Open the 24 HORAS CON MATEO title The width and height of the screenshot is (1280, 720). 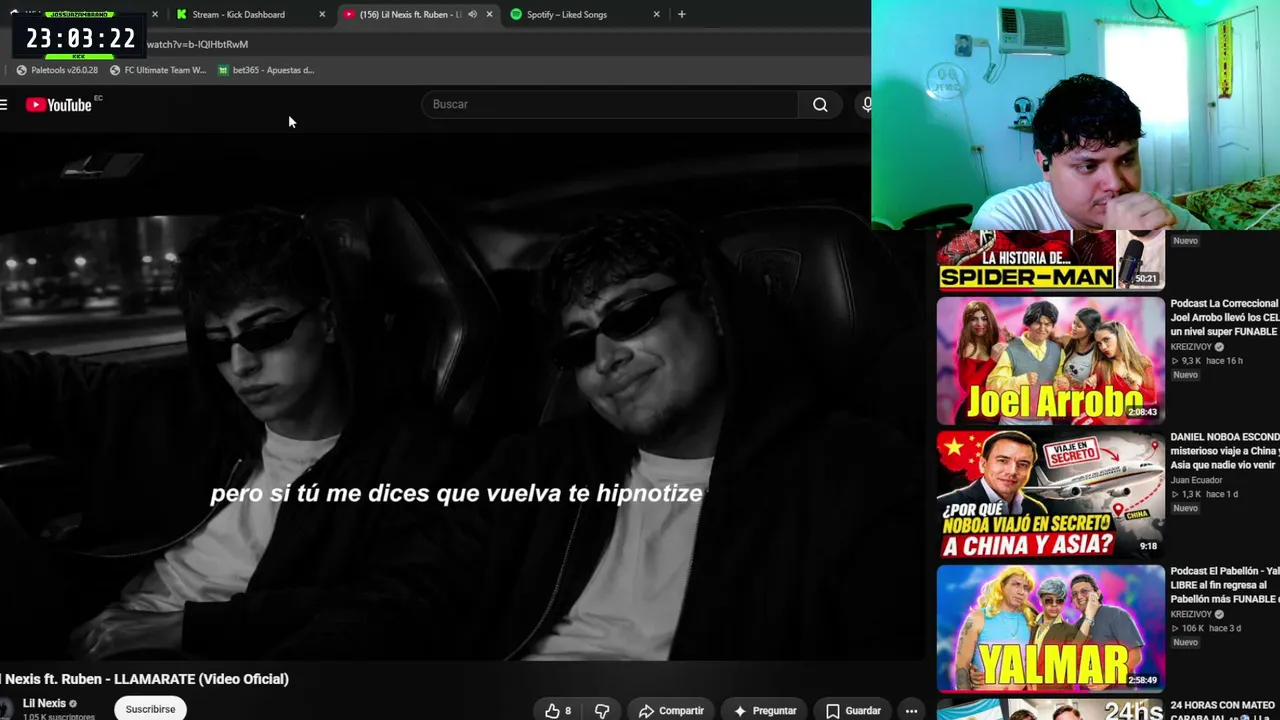[1225, 711]
